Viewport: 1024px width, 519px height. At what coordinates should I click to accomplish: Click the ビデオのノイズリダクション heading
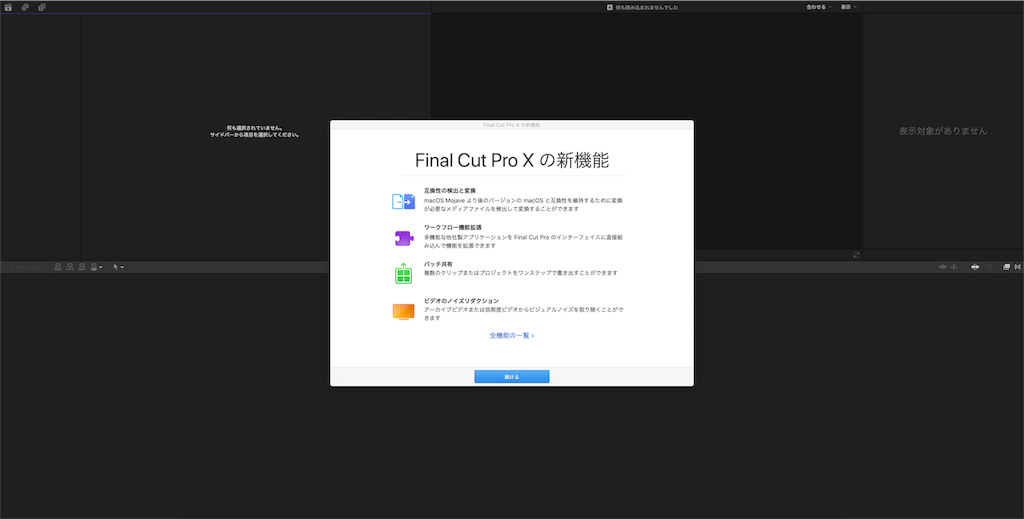point(461,301)
